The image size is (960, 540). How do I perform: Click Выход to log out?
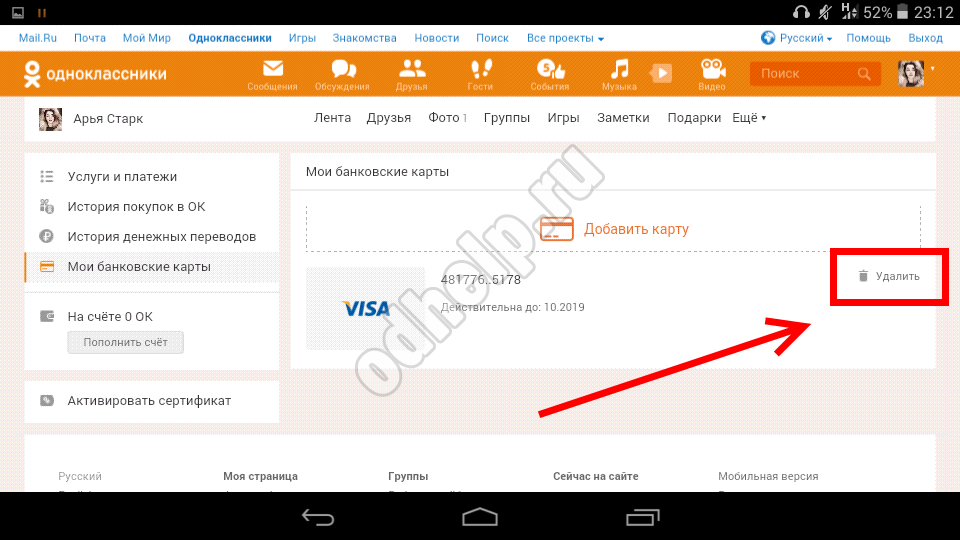(925, 38)
